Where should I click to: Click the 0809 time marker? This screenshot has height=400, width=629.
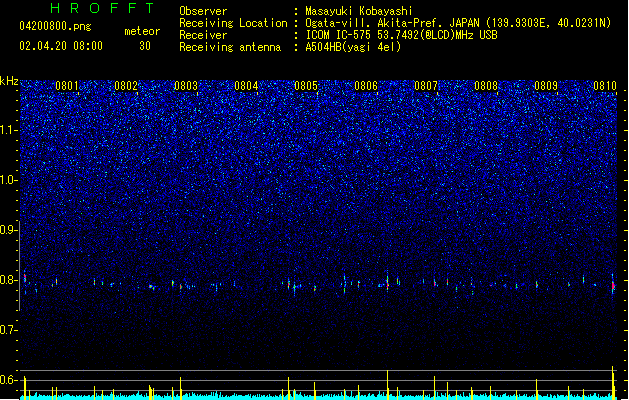pyautogui.click(x=546, y=86)
